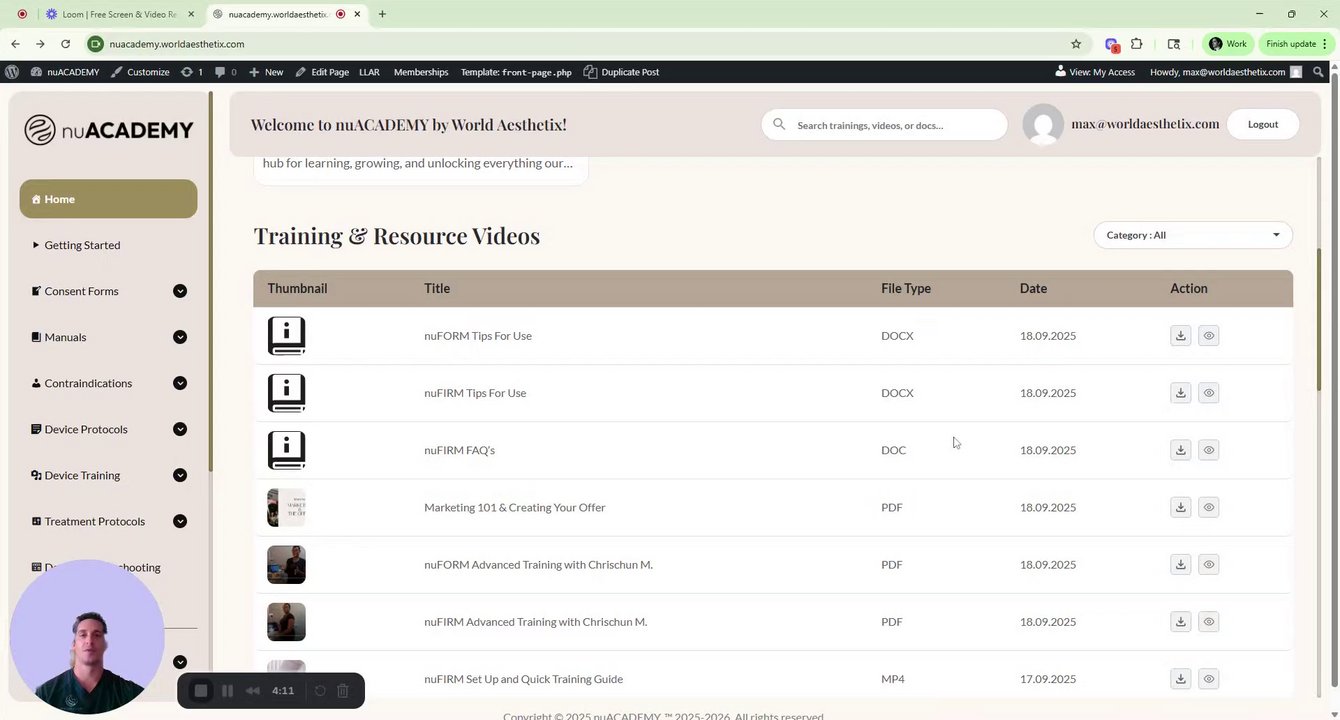The width and height of the screenshot is (1340, 720).
Task: Expand the Device Protocols submenu arrow
Action: click(180, 429)
